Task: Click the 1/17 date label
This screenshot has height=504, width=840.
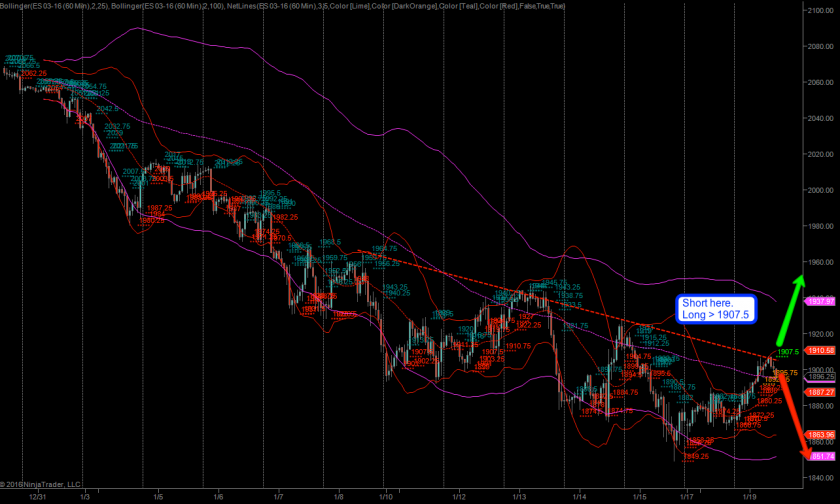Action: tap(686, 497)
